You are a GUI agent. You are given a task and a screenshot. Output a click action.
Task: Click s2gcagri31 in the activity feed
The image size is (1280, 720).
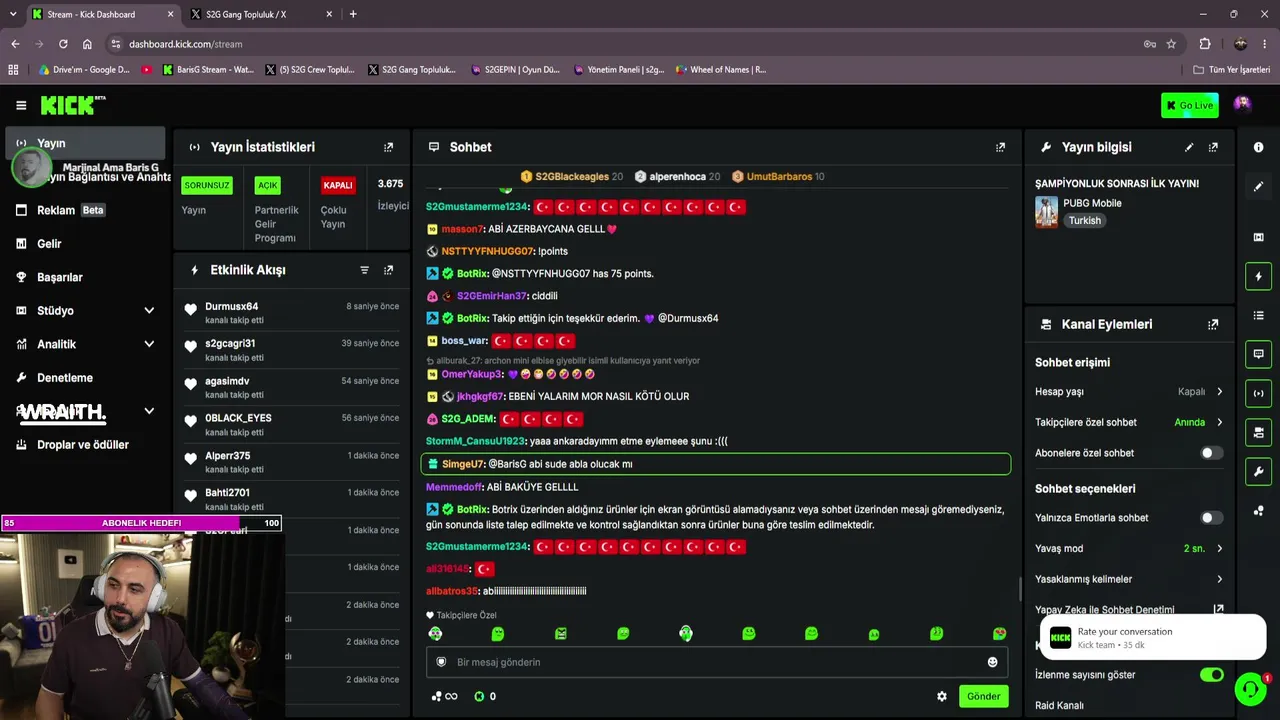coord(230,344)
